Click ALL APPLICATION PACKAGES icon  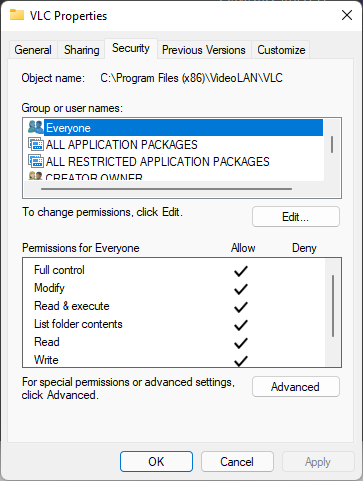[36, 144]
